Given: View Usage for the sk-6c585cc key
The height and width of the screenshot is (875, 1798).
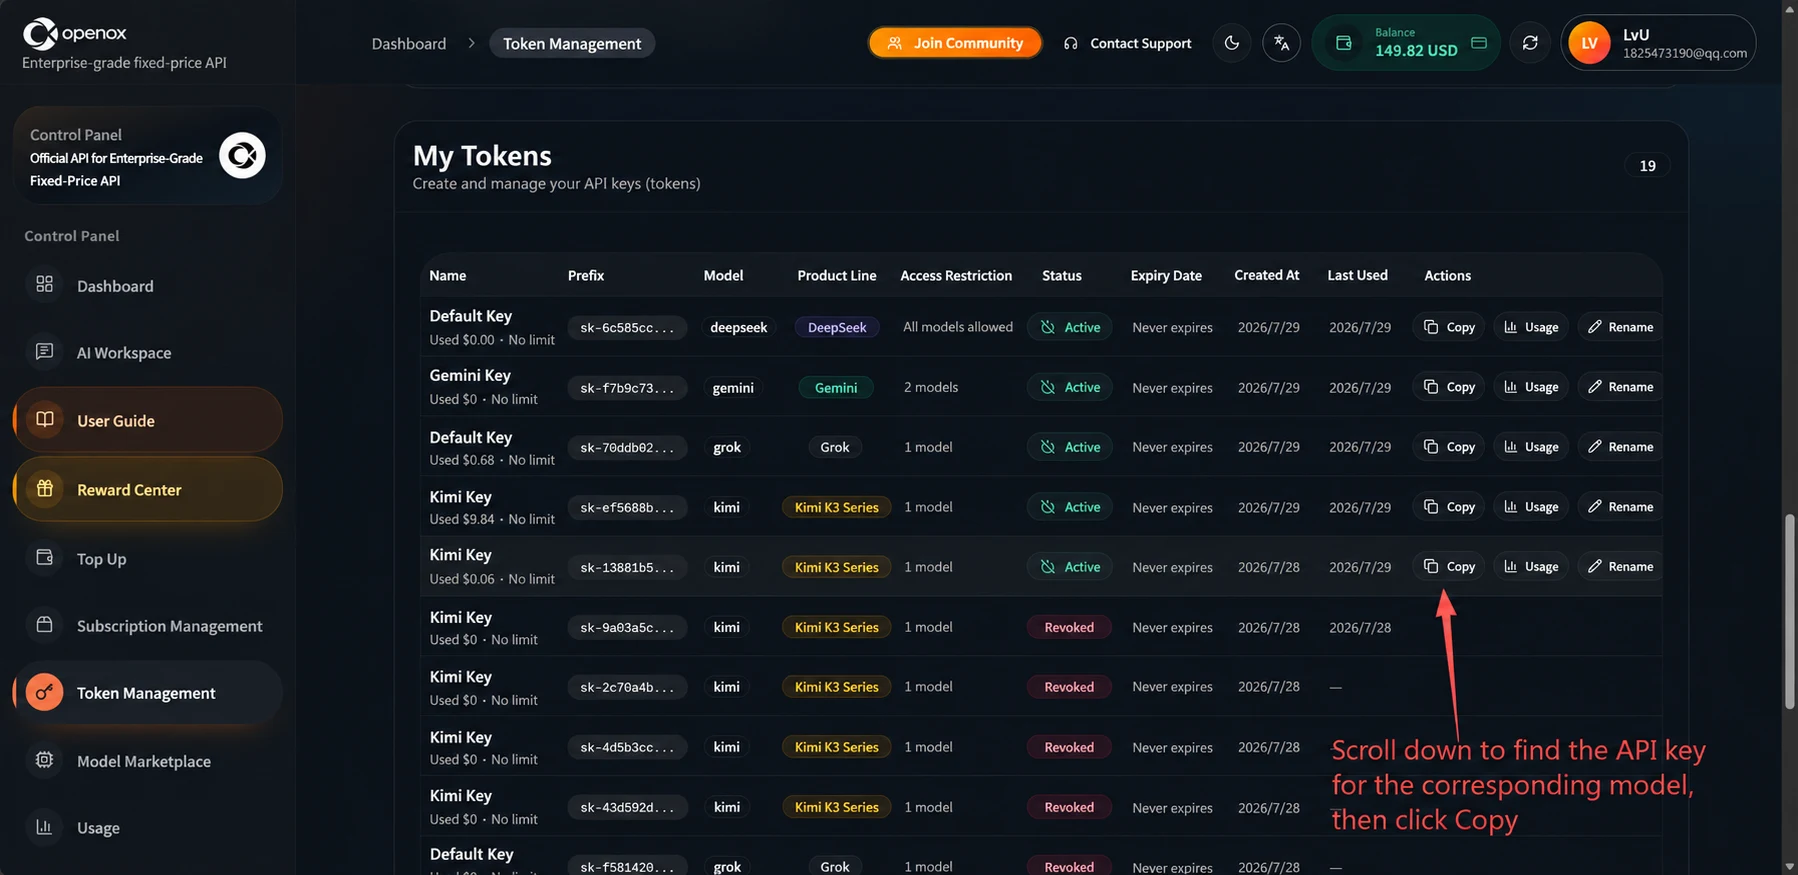Looking at the screenshot, I should [x=1531, y=327].
